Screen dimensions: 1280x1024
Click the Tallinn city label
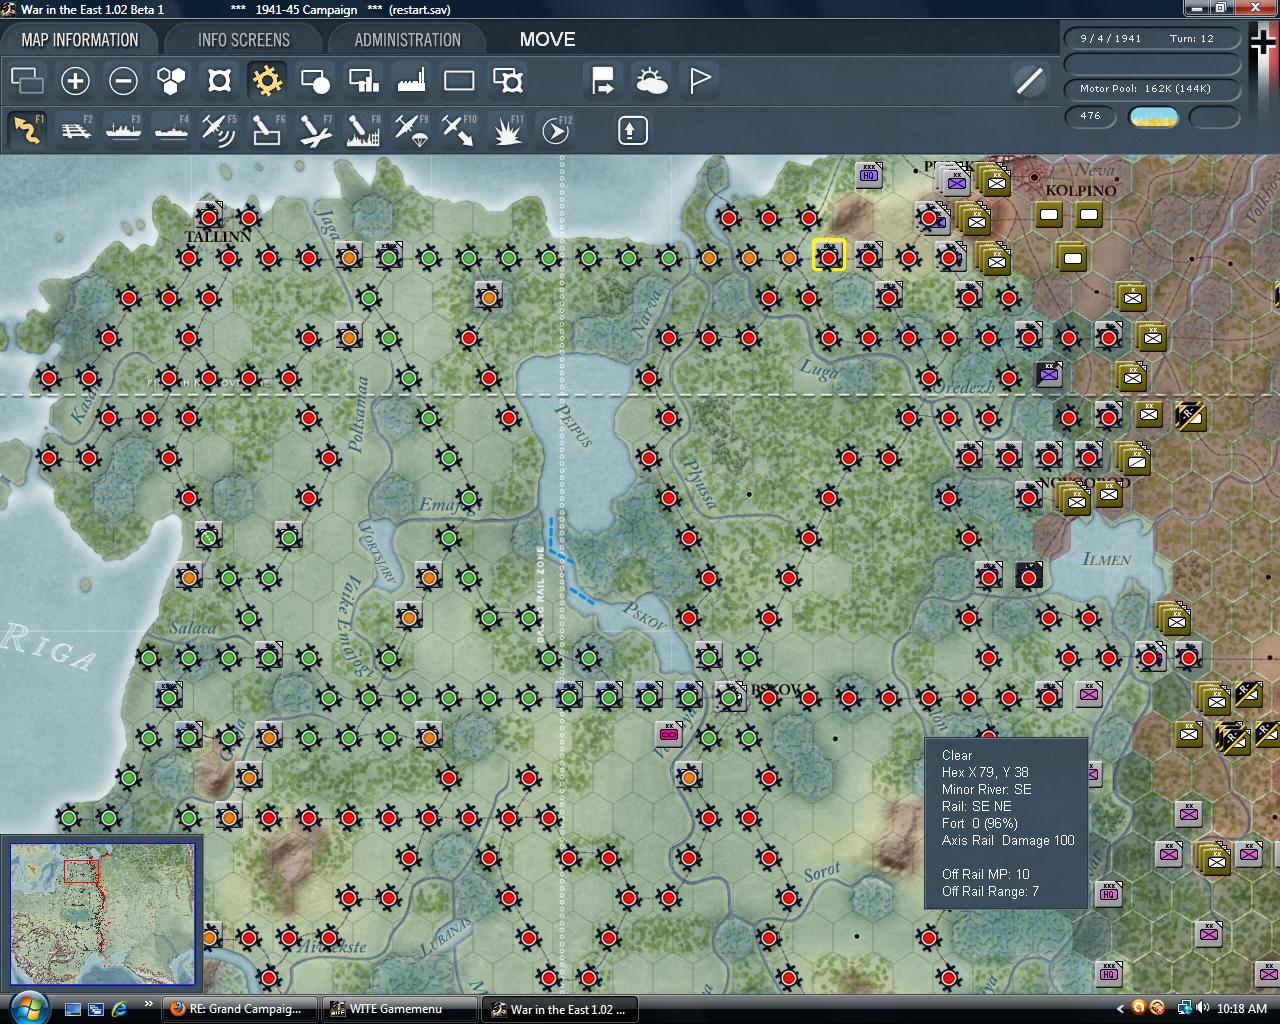pos(218,237)
